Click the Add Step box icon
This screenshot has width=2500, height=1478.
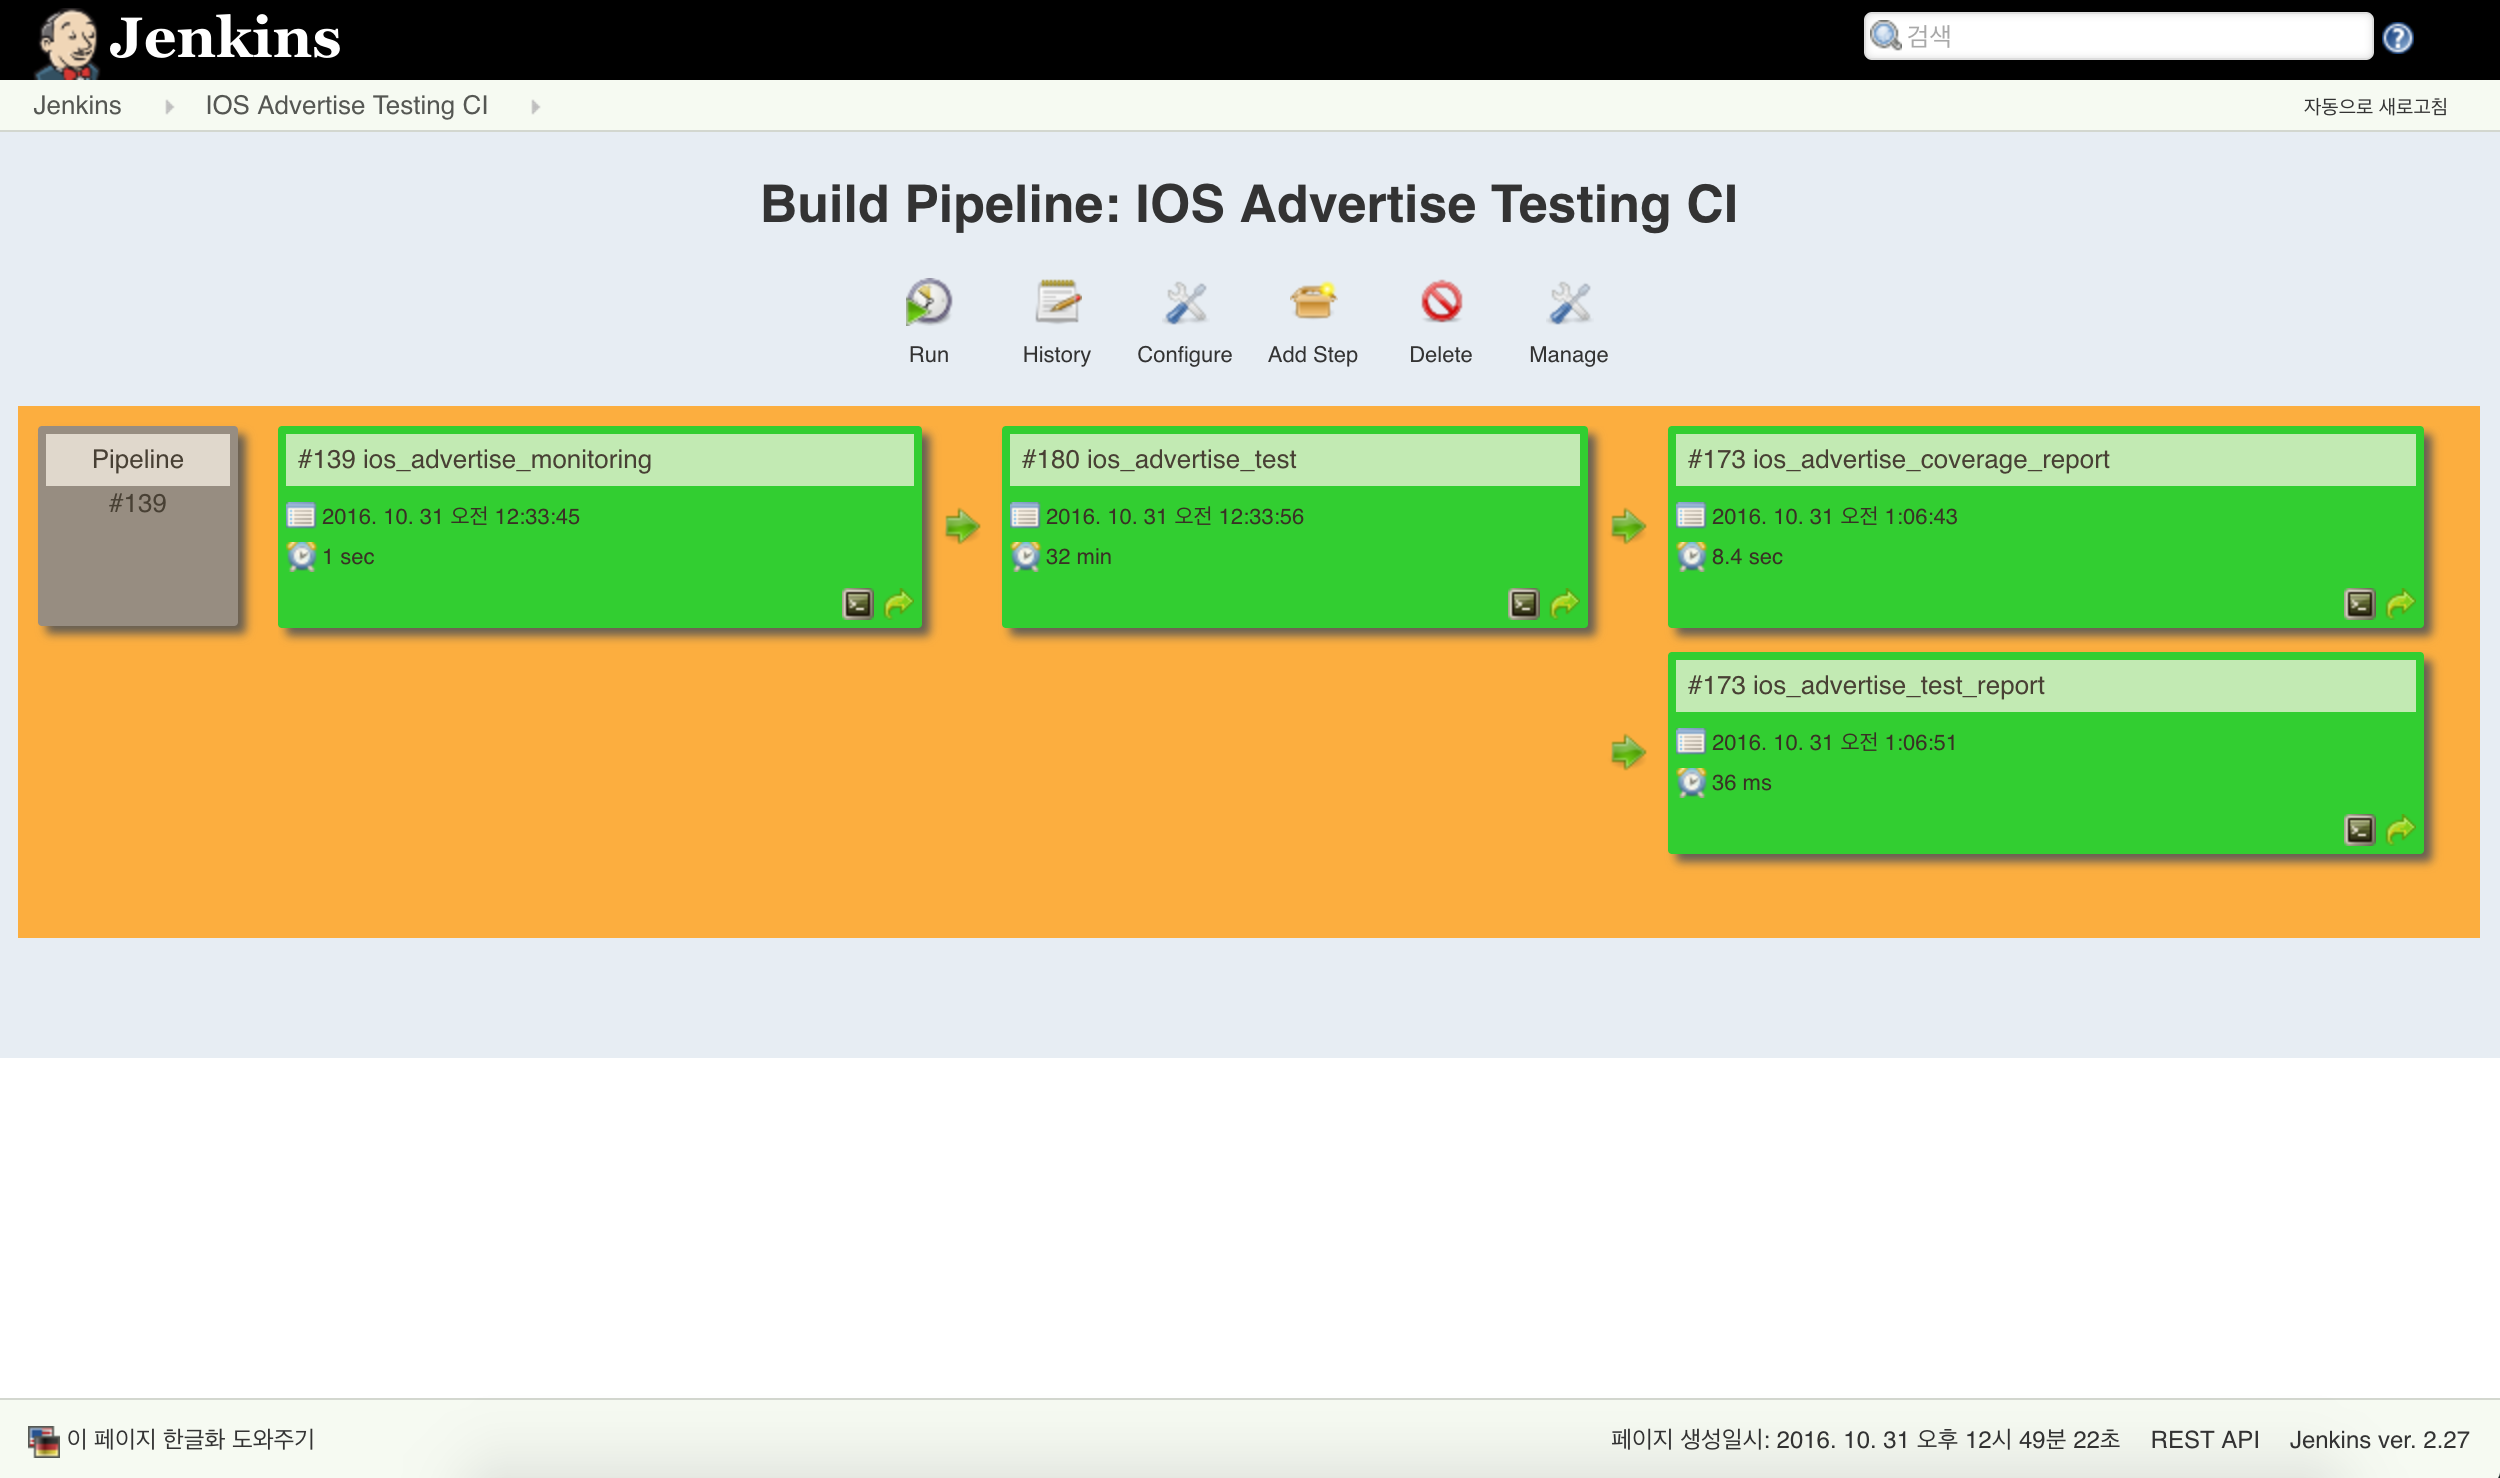[1313, 302]
